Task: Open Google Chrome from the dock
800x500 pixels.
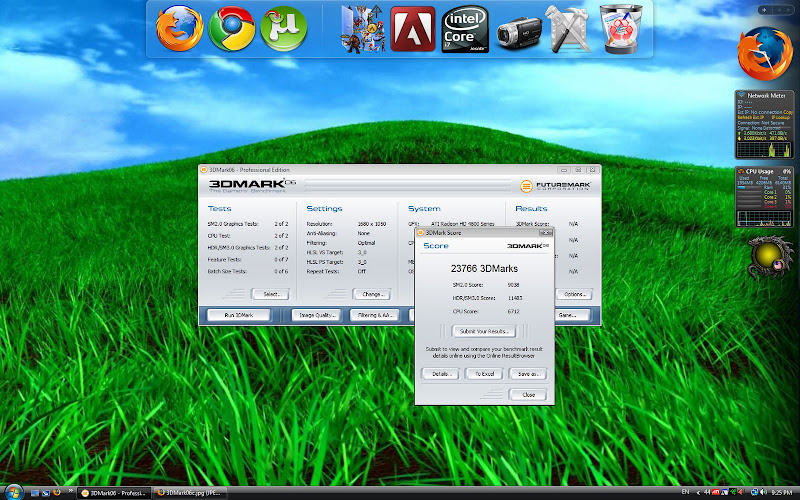Action: click(x=231, y=28)
